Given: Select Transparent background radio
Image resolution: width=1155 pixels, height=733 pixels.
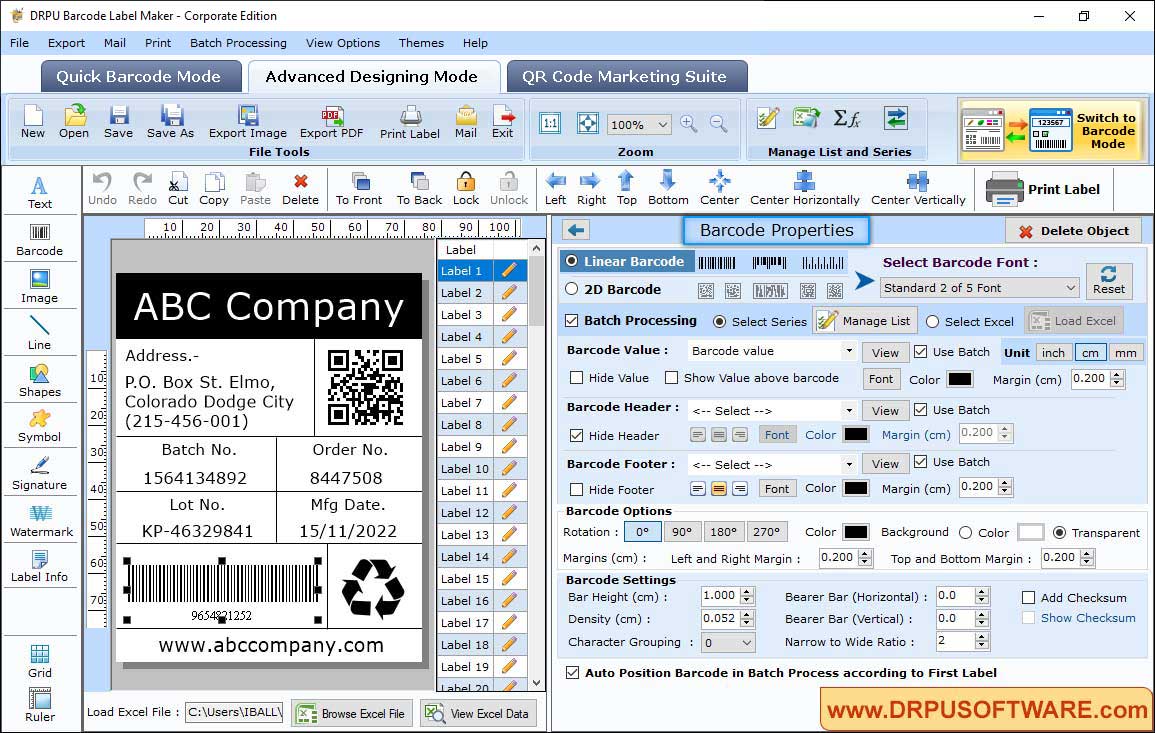Looking at the screenshot, I should pyautogui.click(x=1059, y=532).
